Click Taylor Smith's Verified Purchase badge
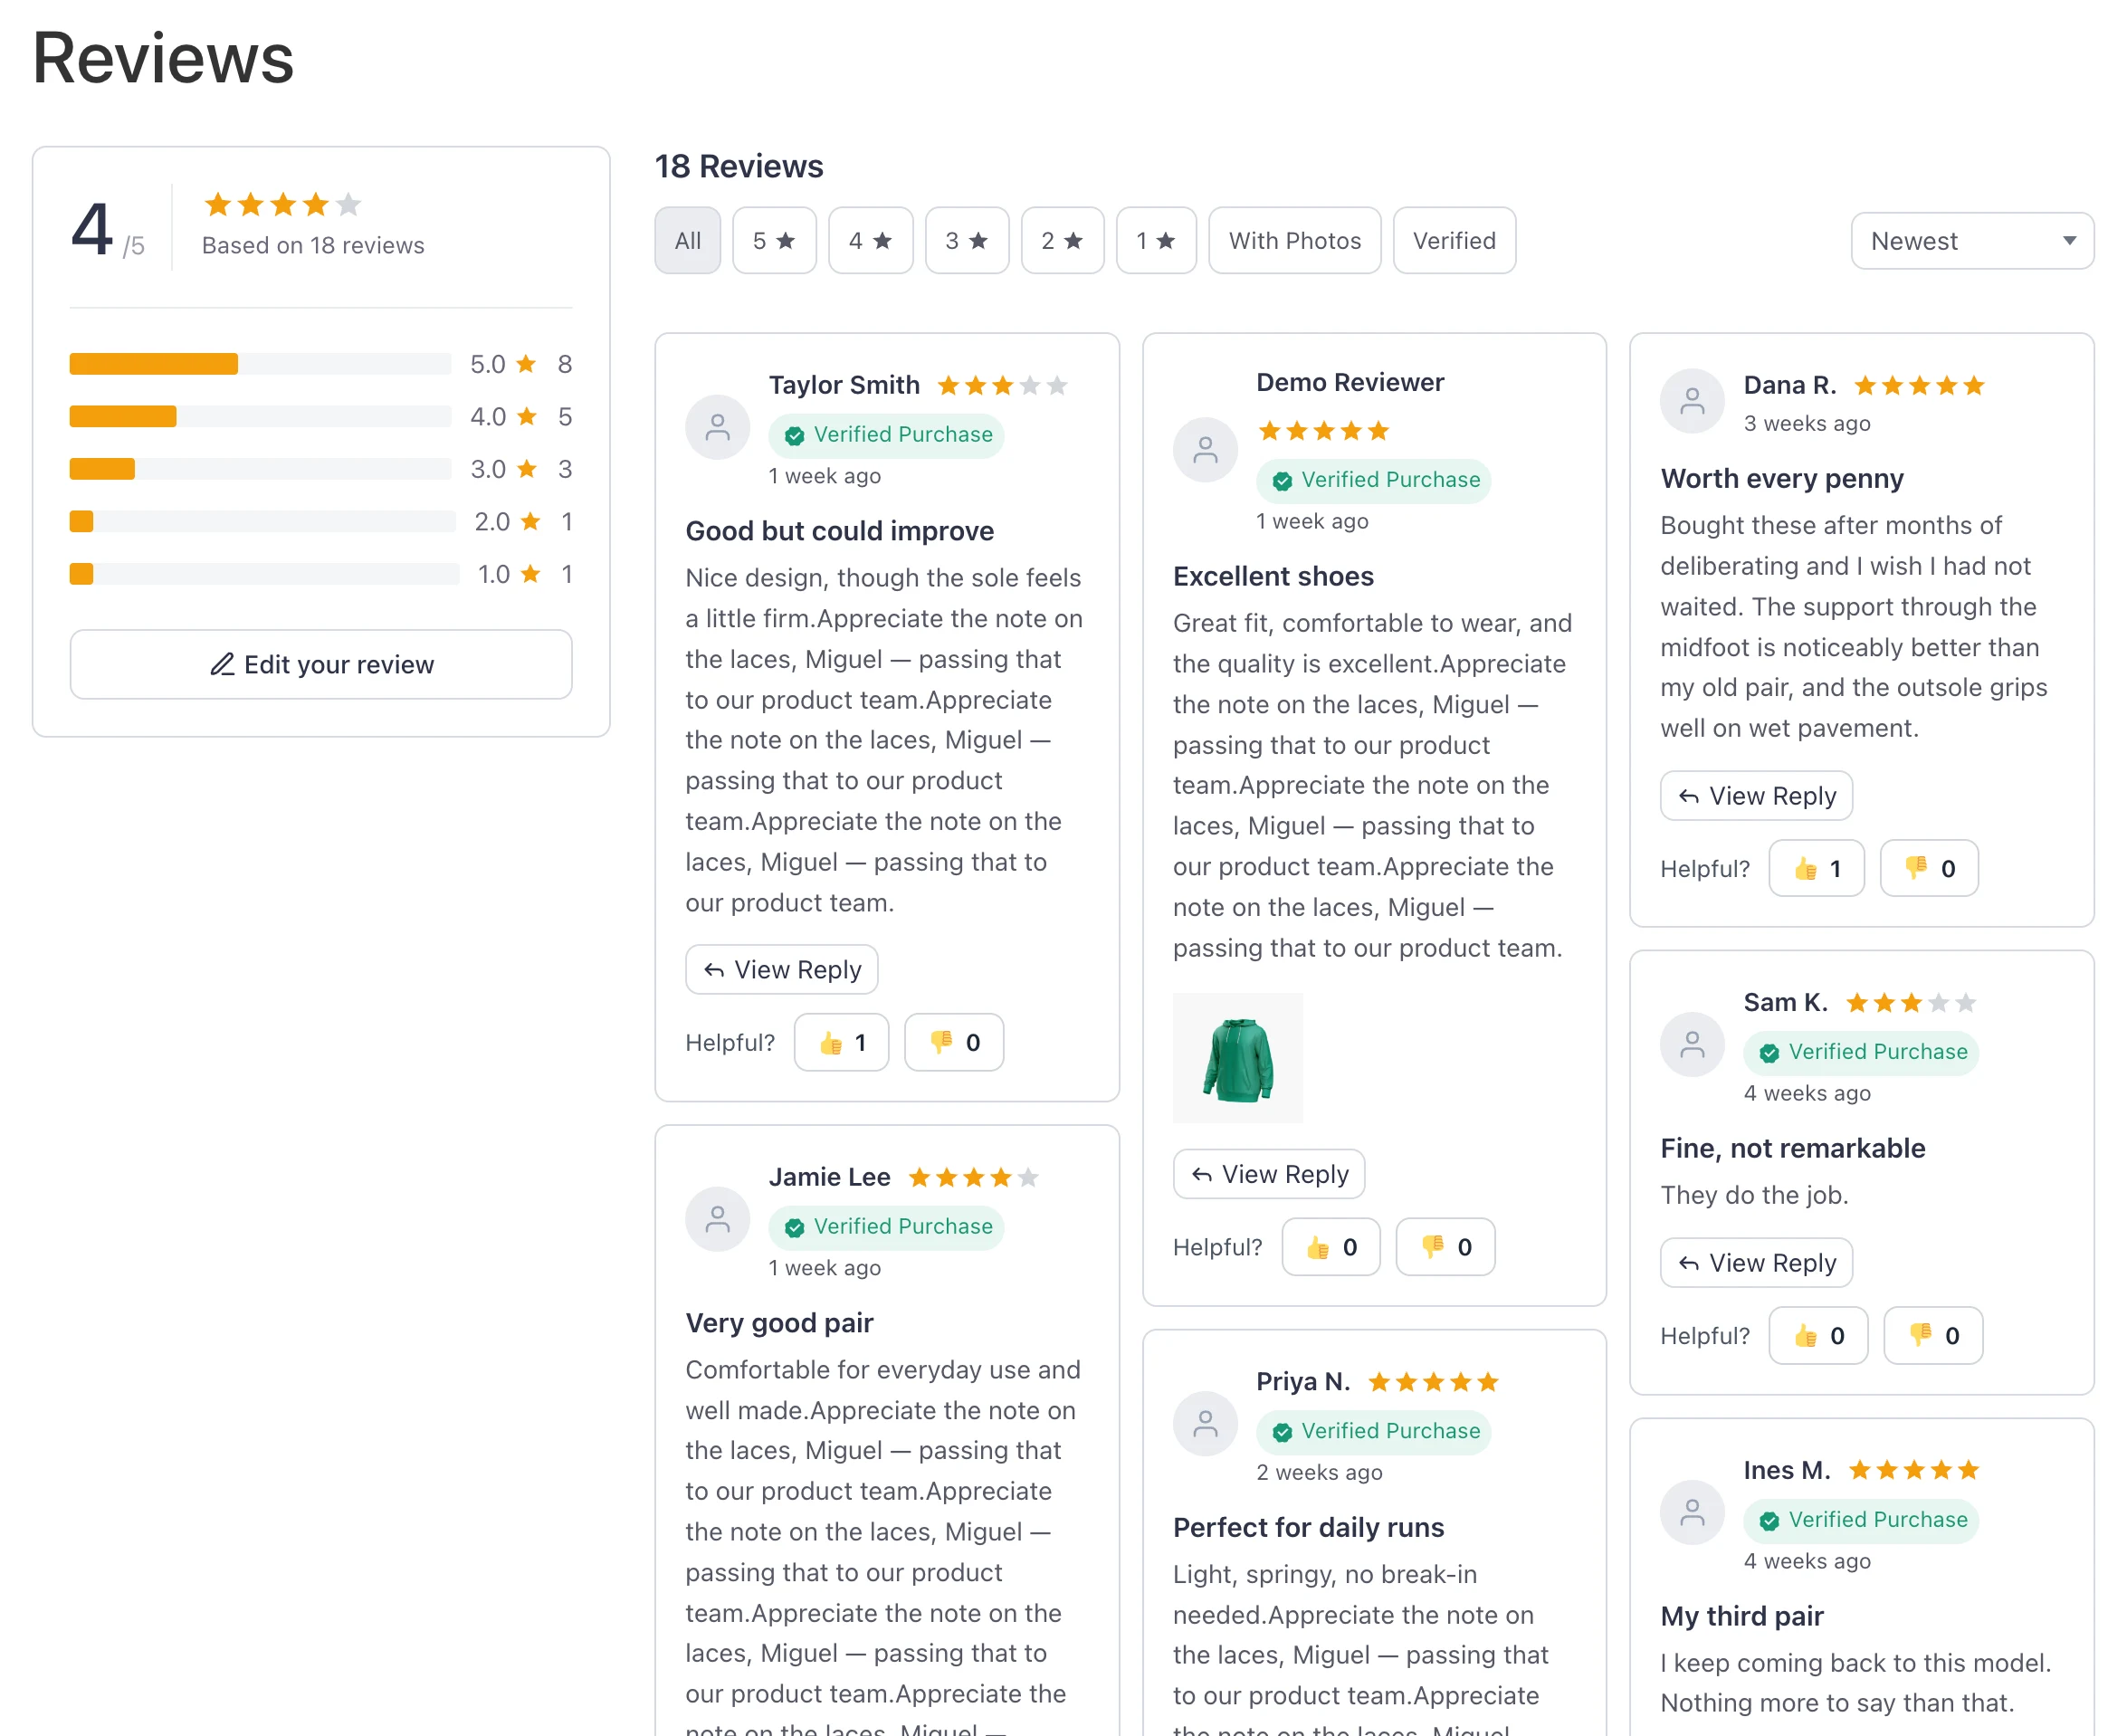The image size is (2127, 1736). [x=886, y=435]
